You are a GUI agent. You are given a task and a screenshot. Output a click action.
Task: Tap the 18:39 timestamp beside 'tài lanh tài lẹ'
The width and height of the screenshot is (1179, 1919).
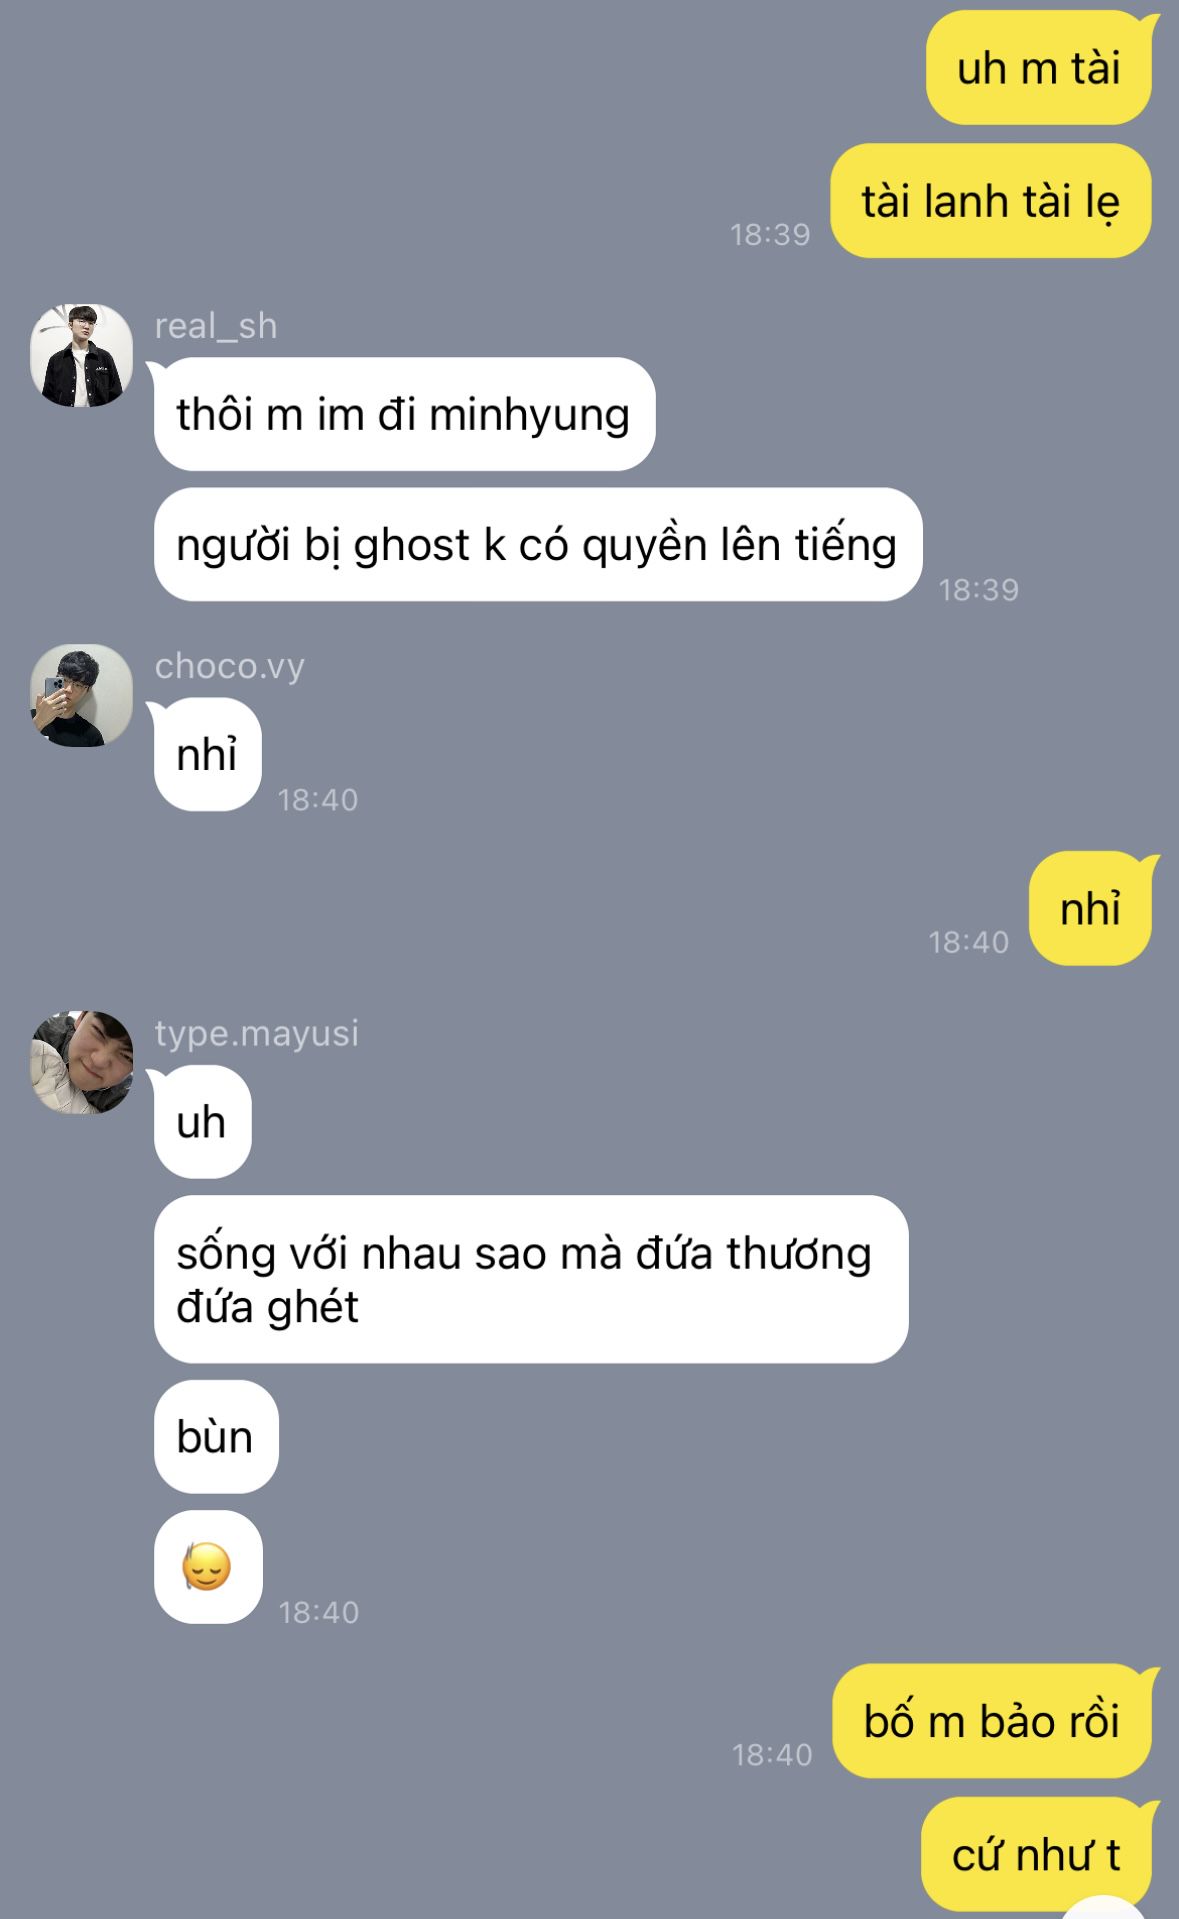coord(770,234)
